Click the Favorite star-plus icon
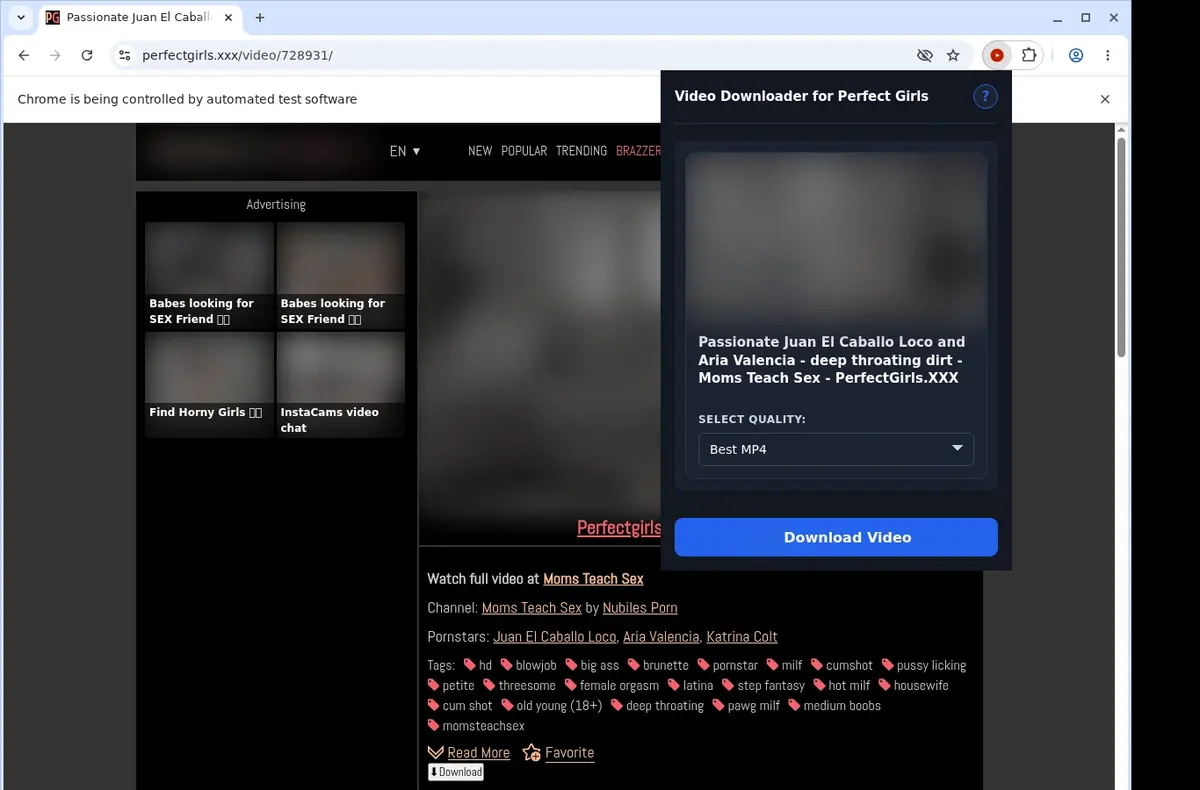1200x790 pixels. tap(532, 753)
